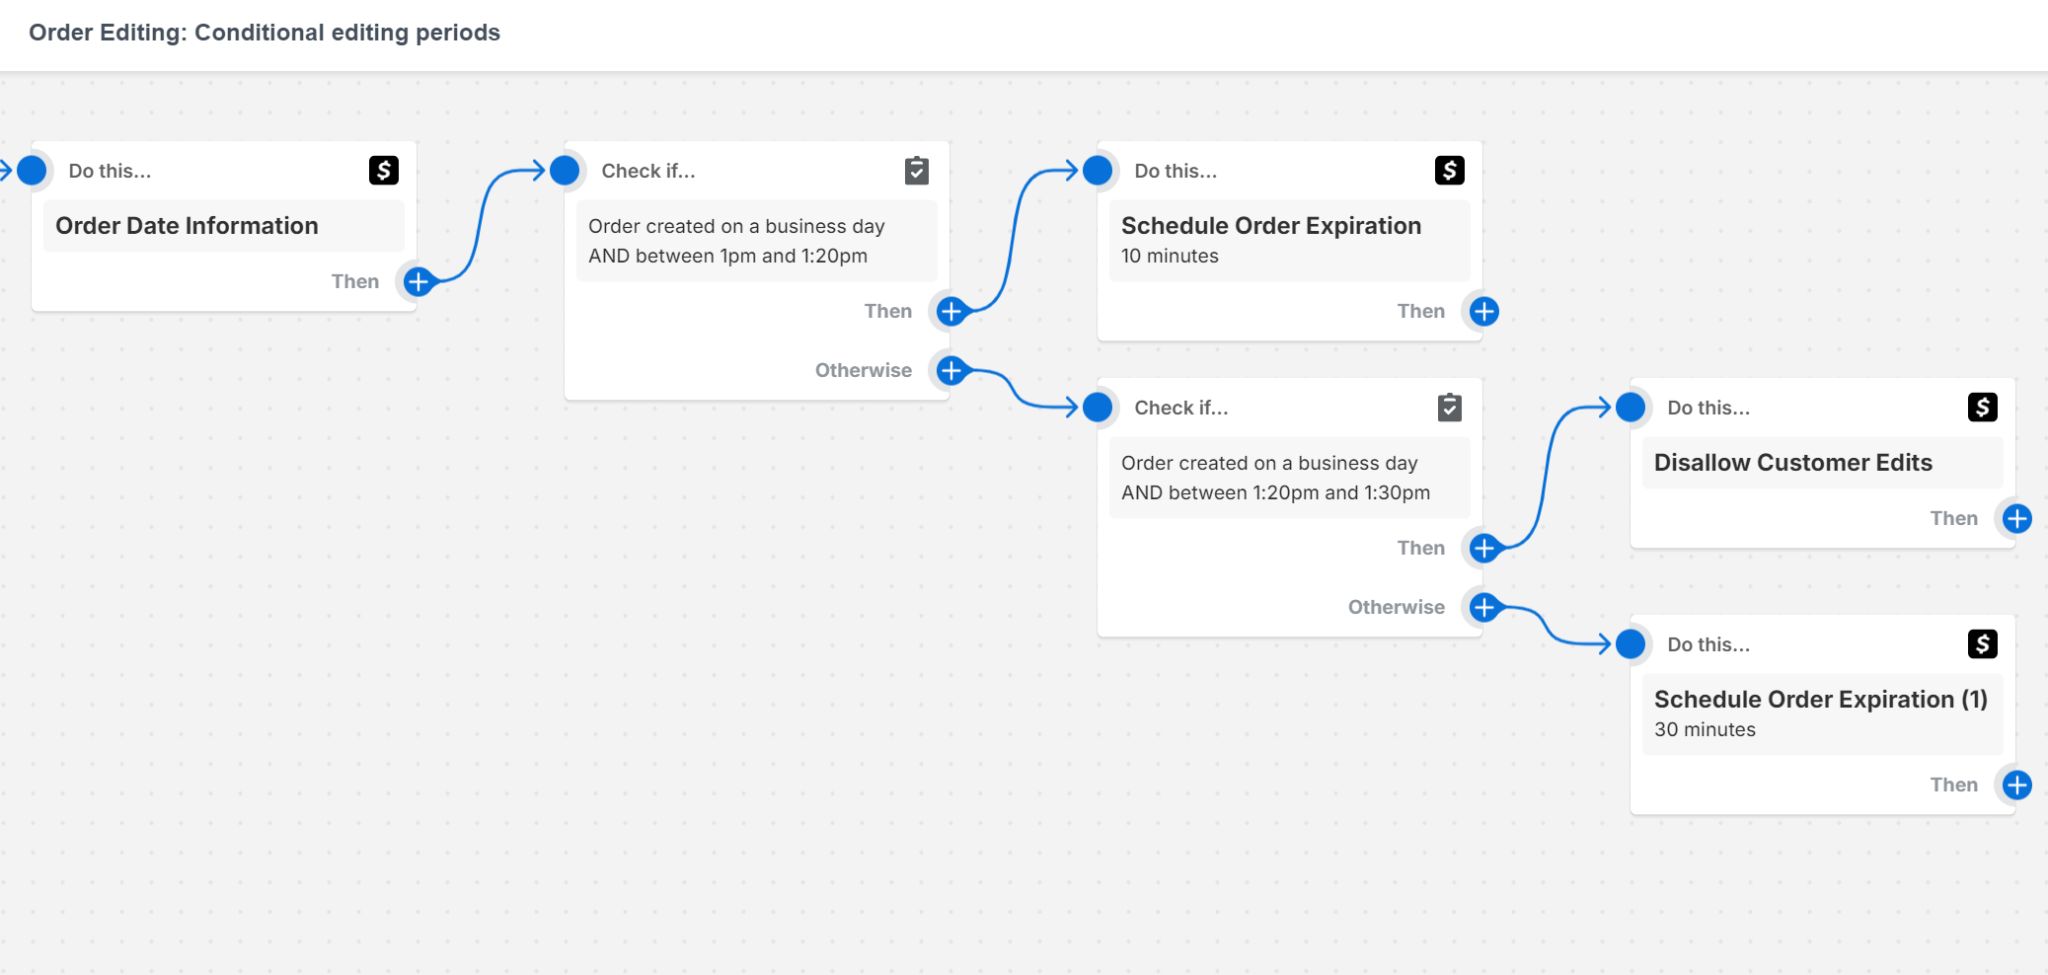Click the dollar icon on Schedule Order Expiration card
The image size is (2048, 975).
pyautogui.click(x=1449, y=170)
